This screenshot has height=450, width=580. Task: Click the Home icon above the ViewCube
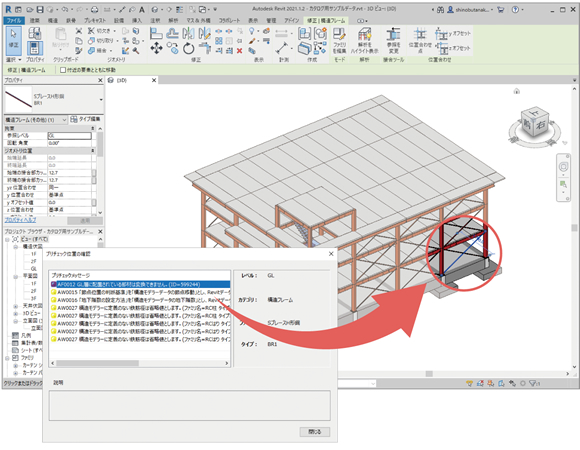(517, 91)
